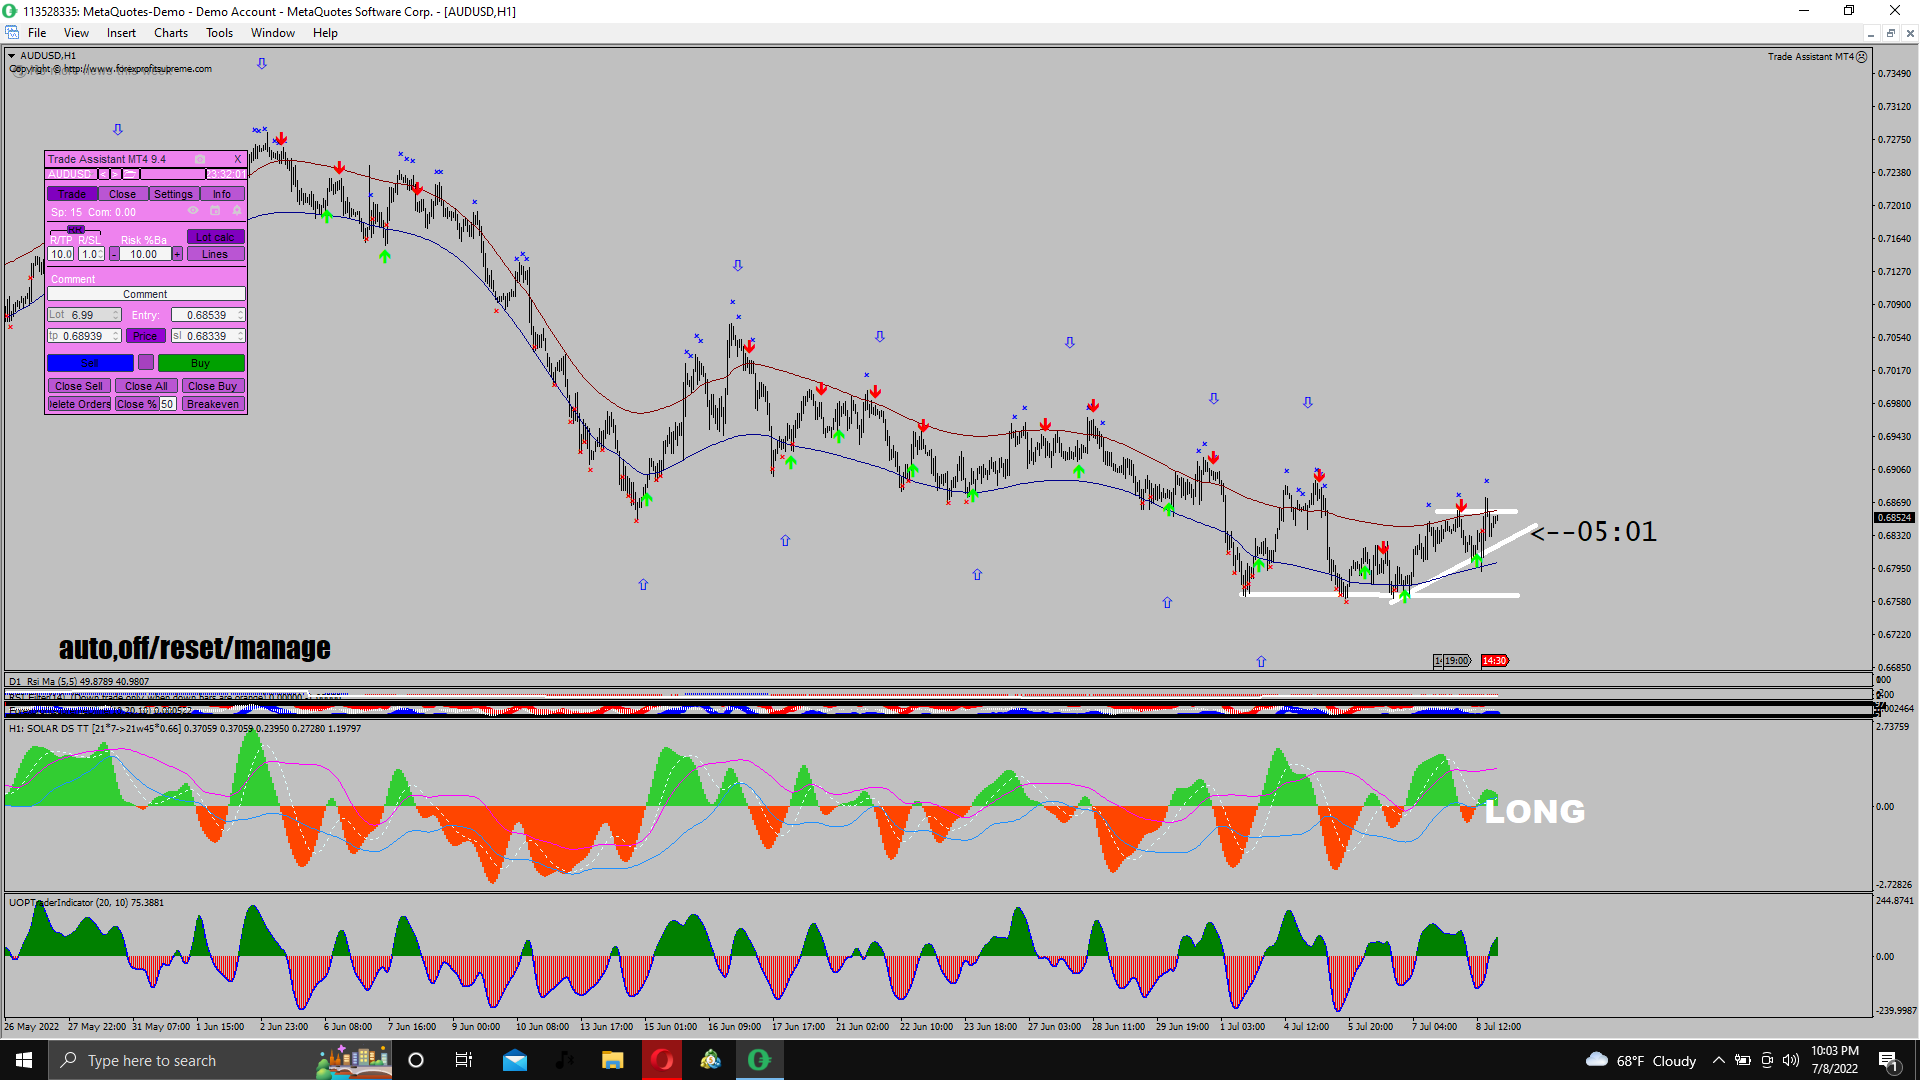Click the open-folder icon in Trade Assistant
The height and width of the screenshot is (1080, 1920).
[x=130, y=174]
